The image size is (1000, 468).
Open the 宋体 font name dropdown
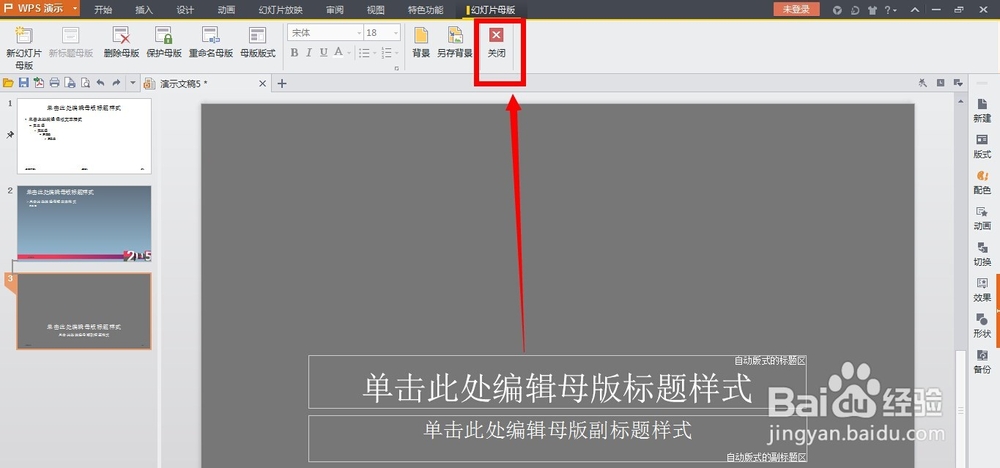point(358,33)
